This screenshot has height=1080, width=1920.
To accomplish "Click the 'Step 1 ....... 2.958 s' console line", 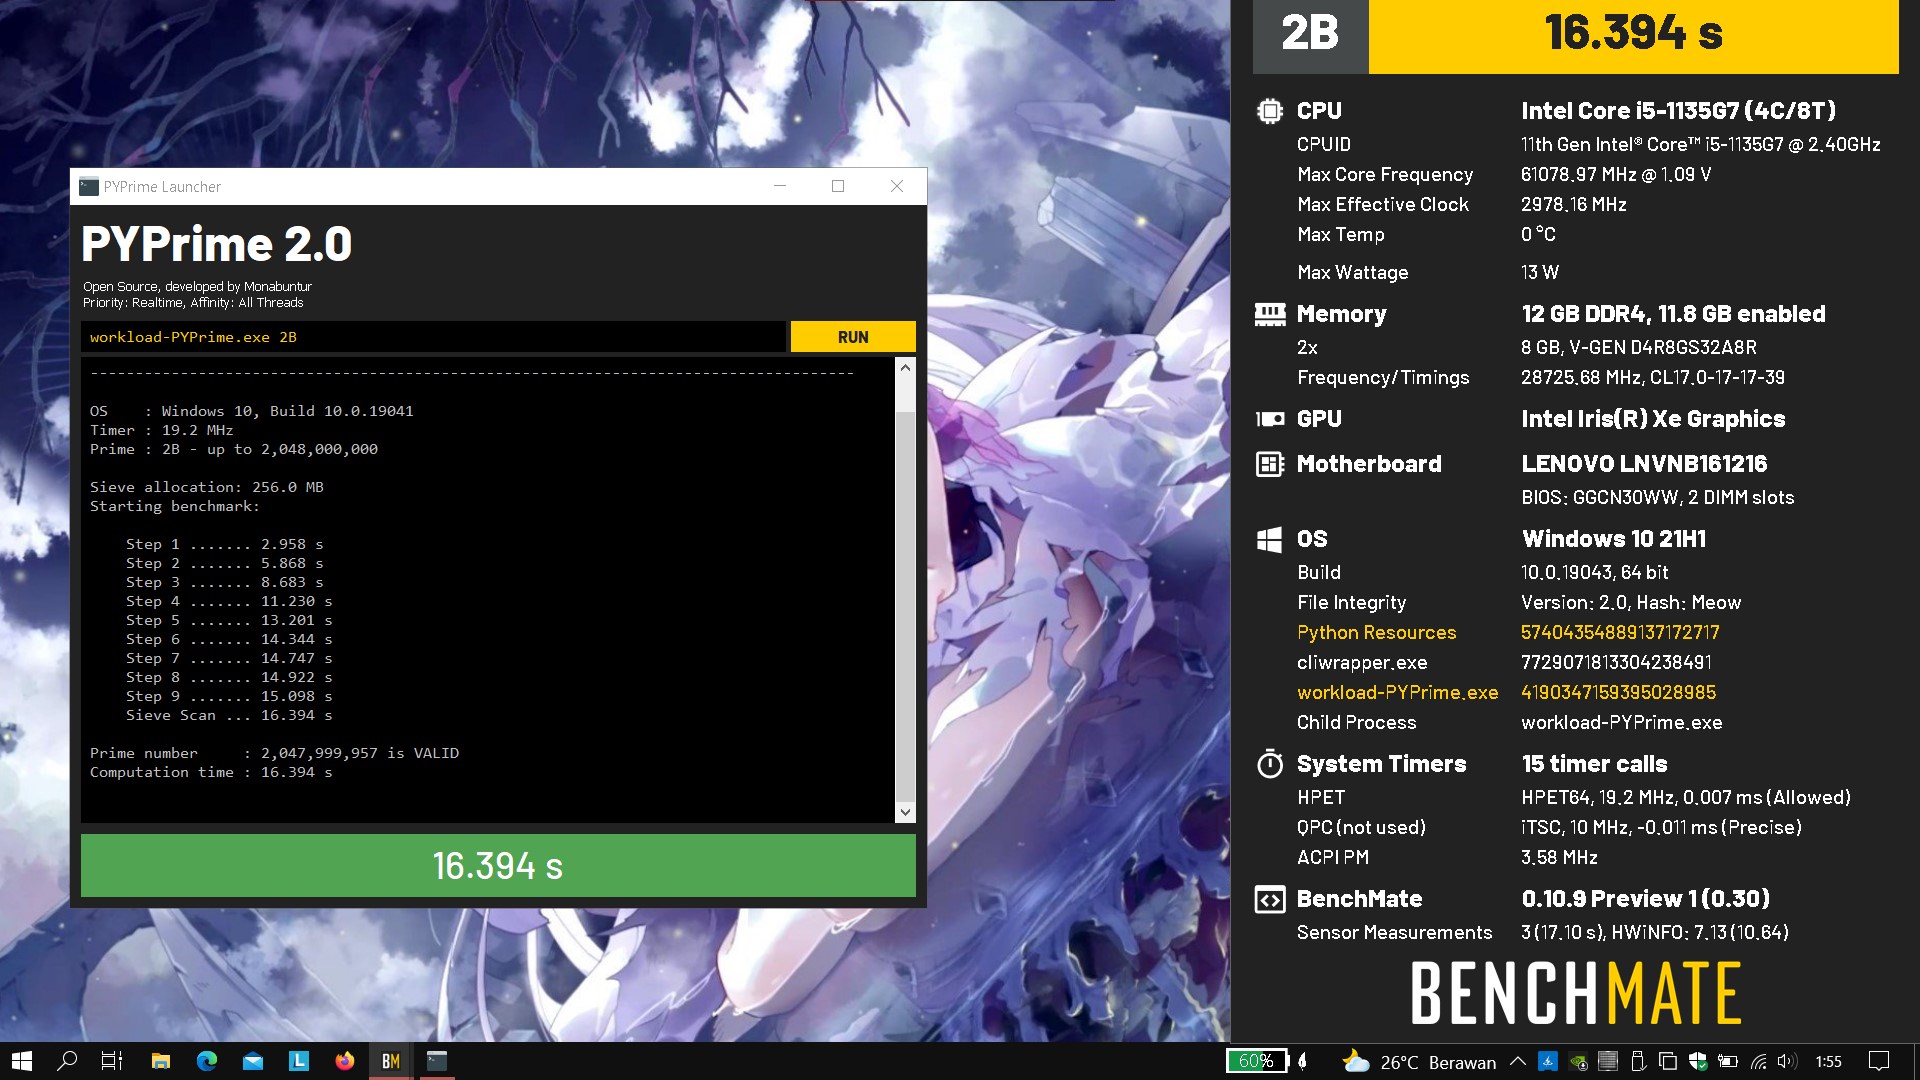I will (x=225, y=544).
